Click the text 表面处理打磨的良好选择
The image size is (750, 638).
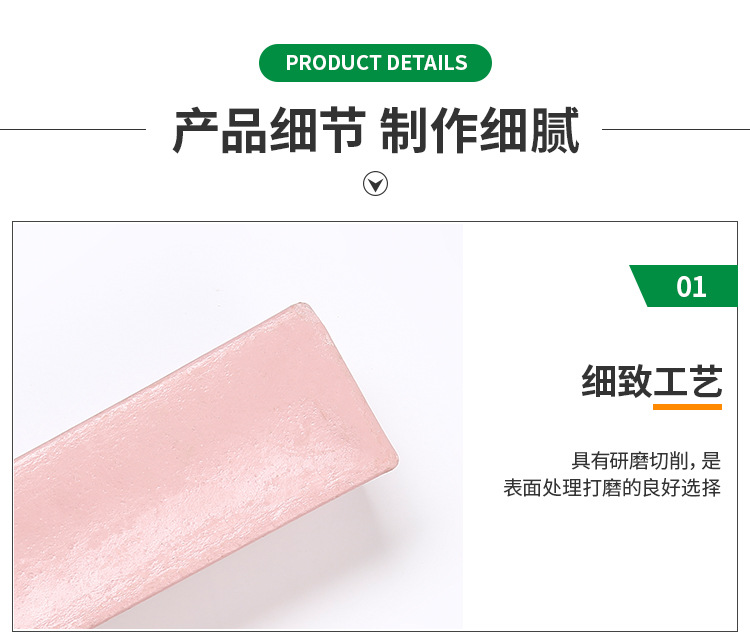tap(612, 488)
